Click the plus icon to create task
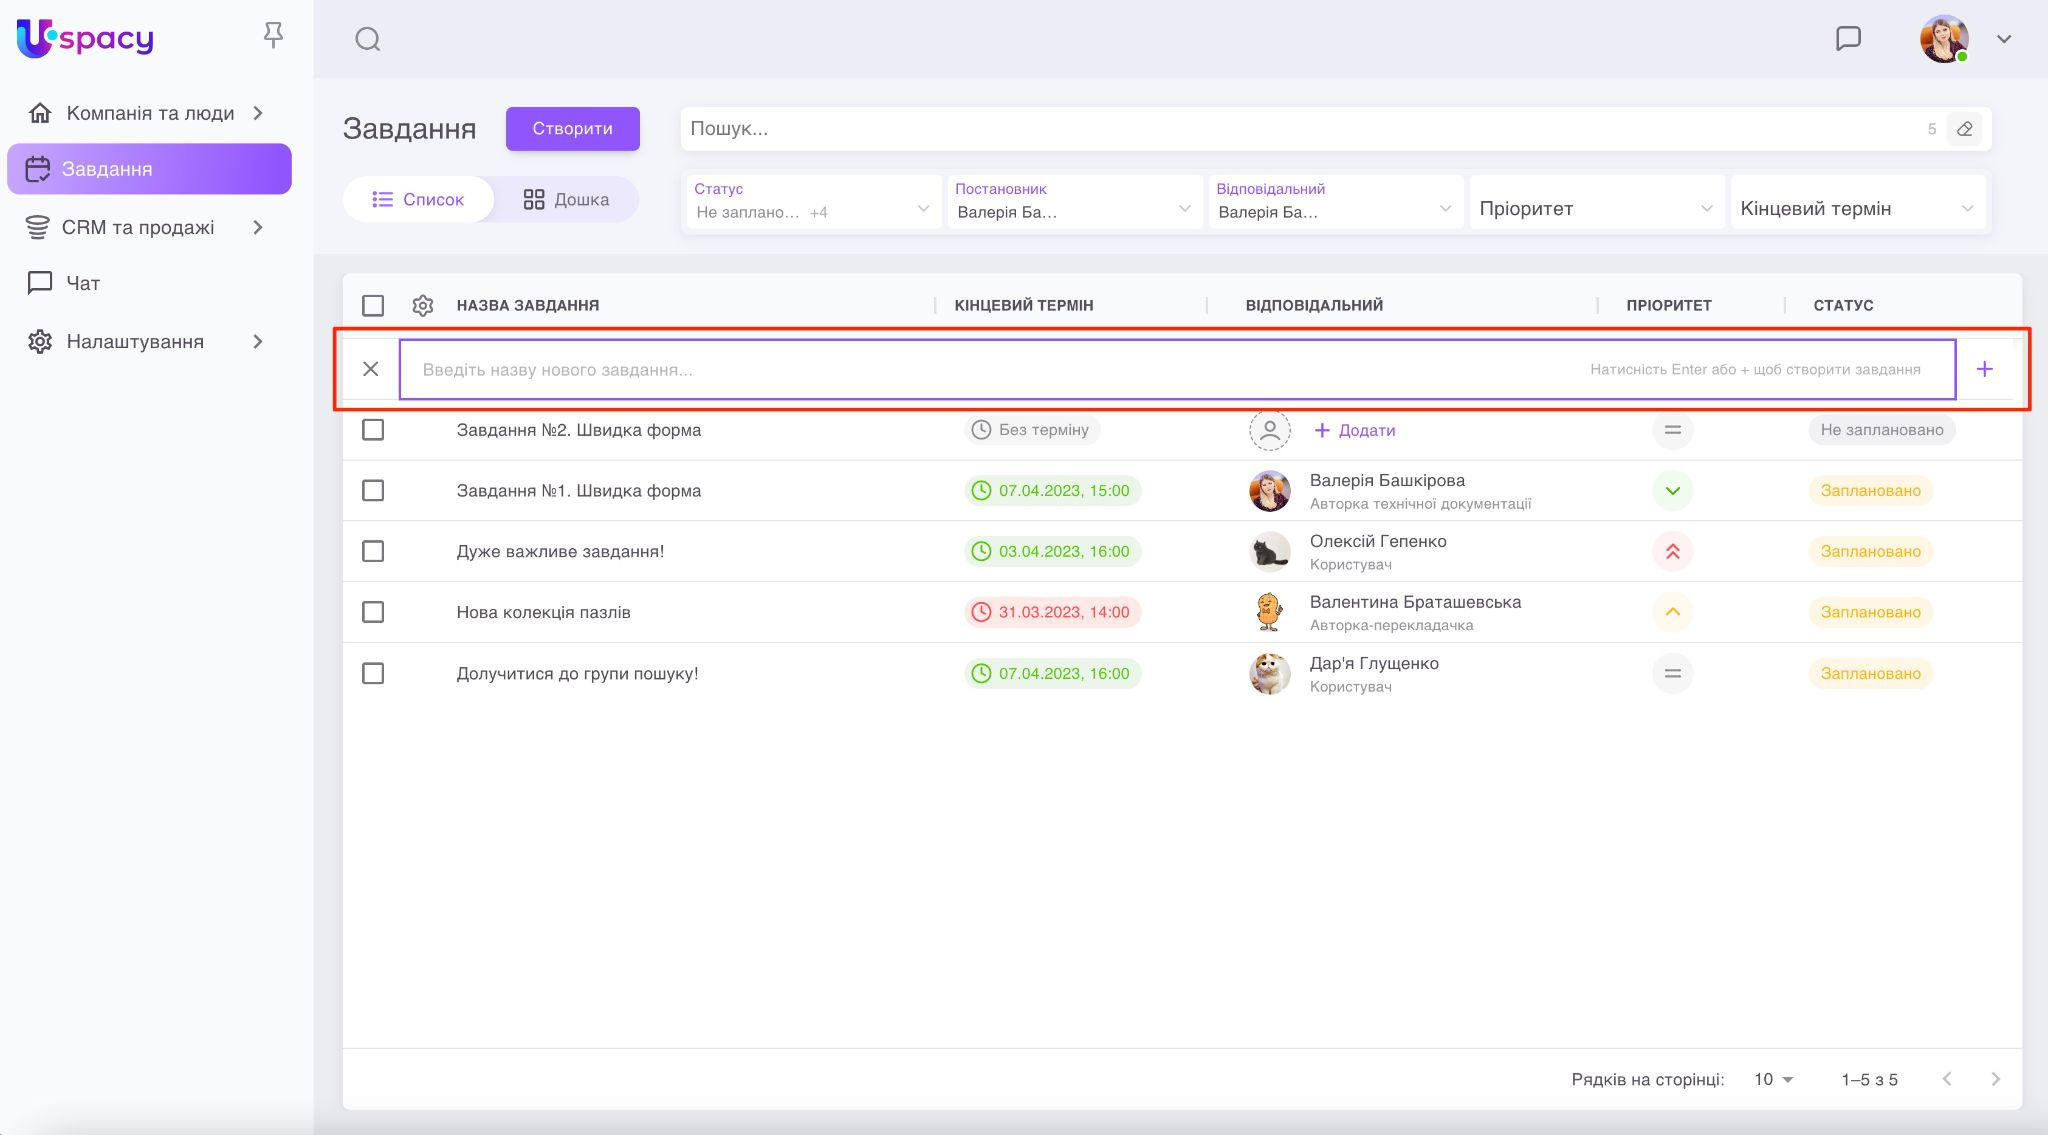Image resolution: width=2048 pixels, height=1135 pixels. 1984,369
